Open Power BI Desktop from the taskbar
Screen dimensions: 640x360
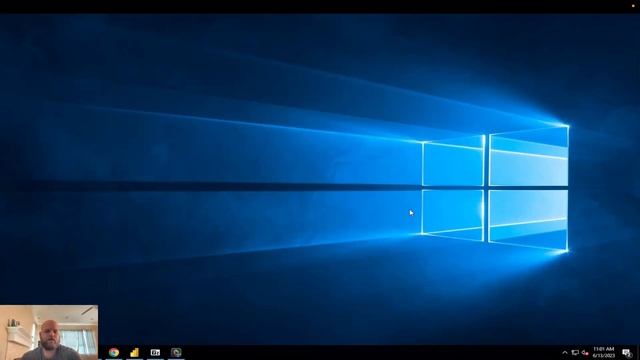(x=134, y=352)
